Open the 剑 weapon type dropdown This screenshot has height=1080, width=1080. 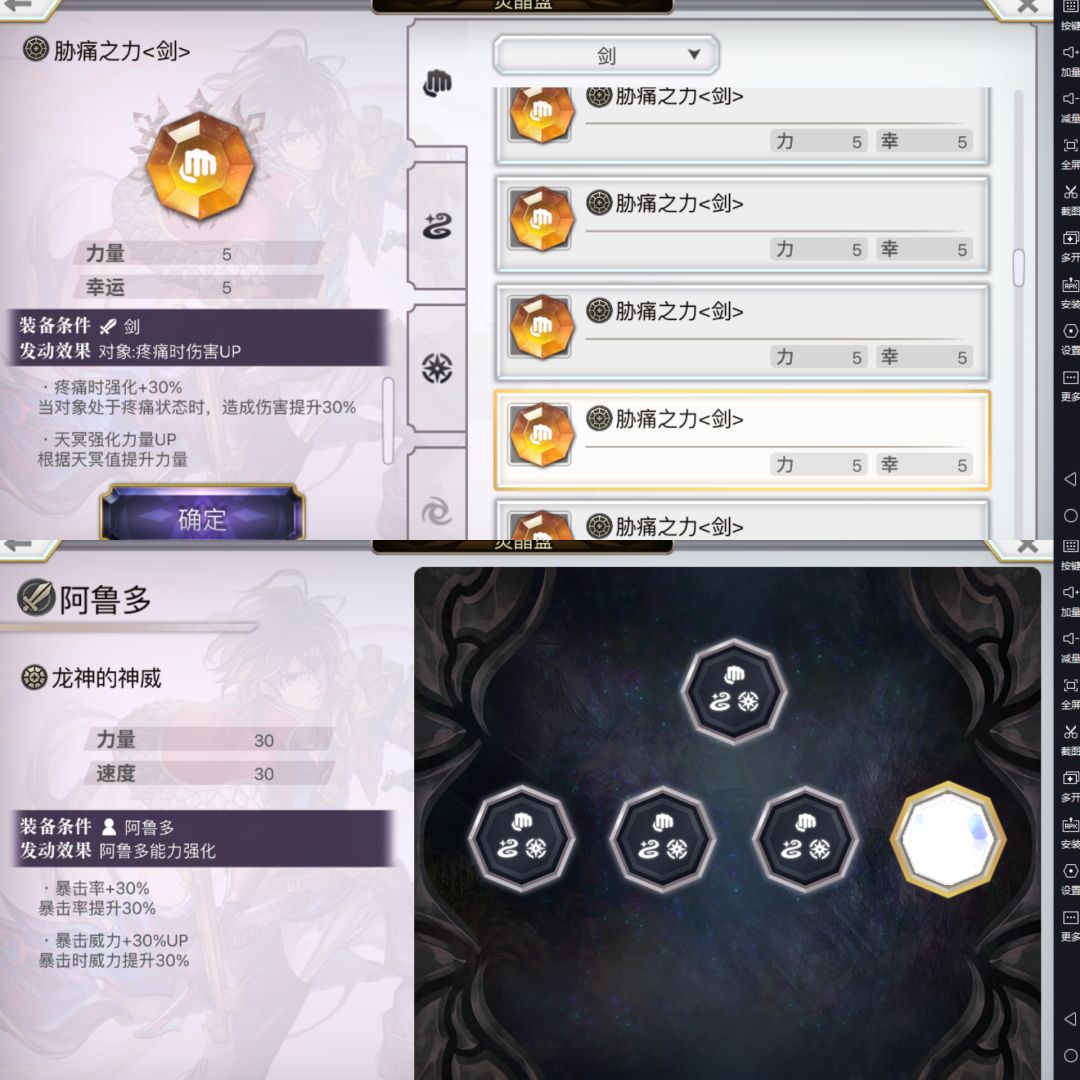point(606,55)
